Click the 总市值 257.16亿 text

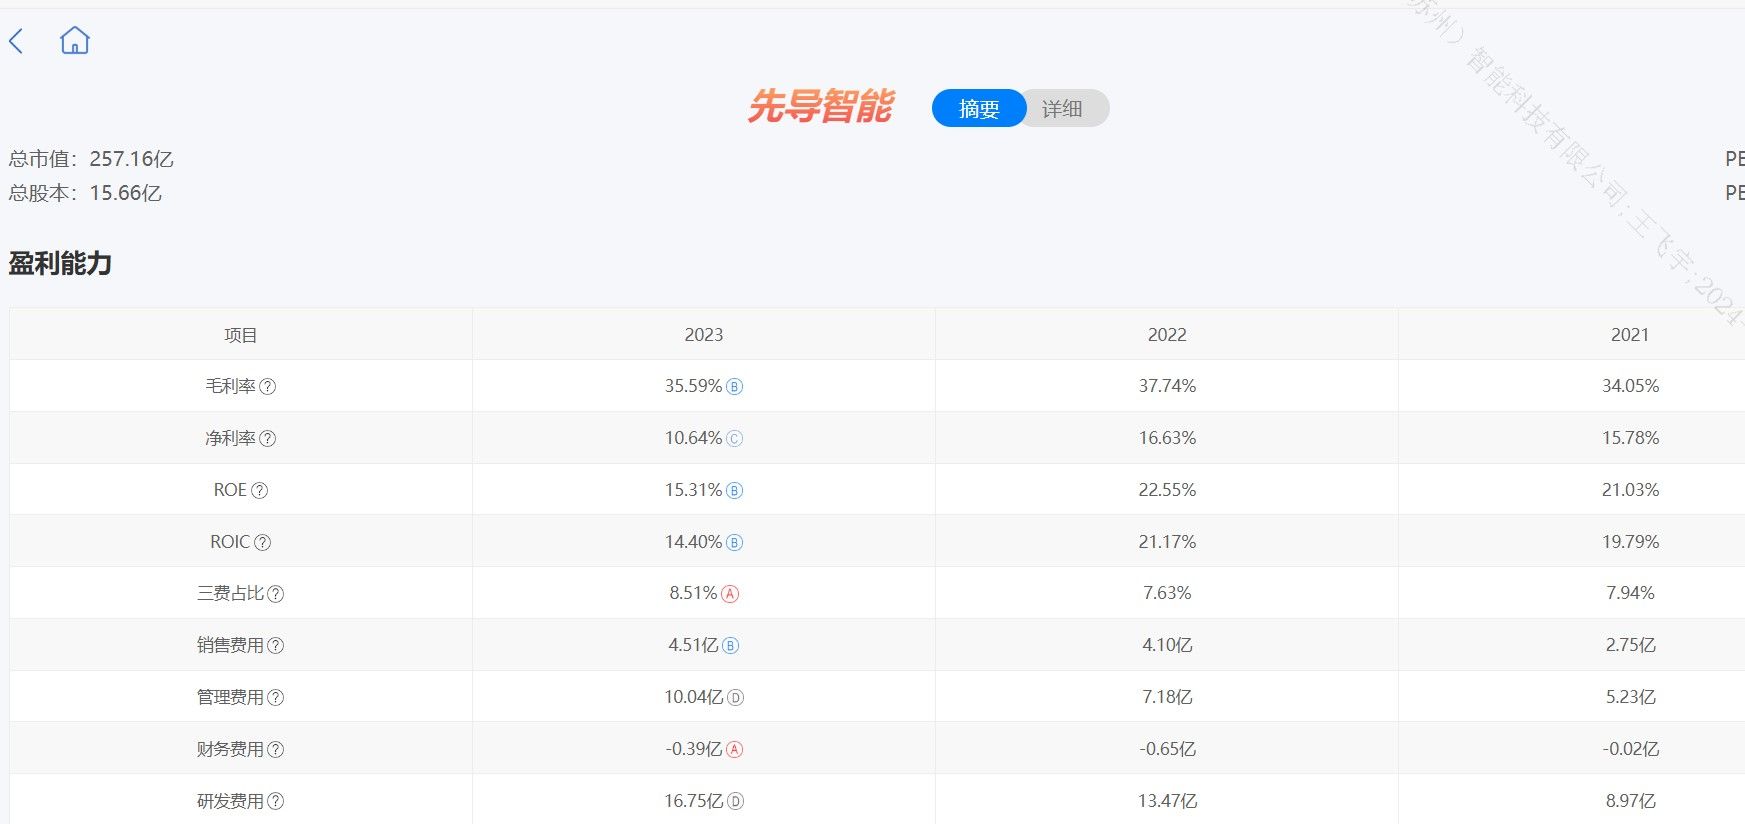point(91,159)
